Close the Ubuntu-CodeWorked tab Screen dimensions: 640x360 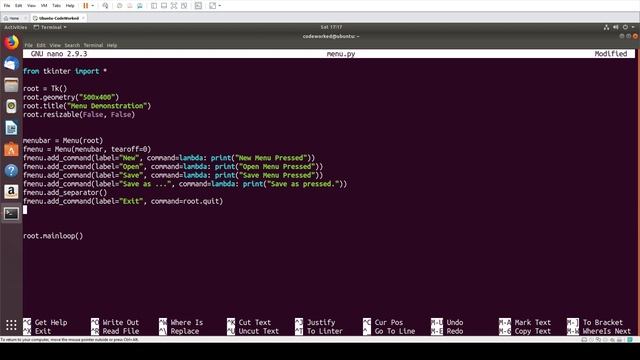pos(83,18)
